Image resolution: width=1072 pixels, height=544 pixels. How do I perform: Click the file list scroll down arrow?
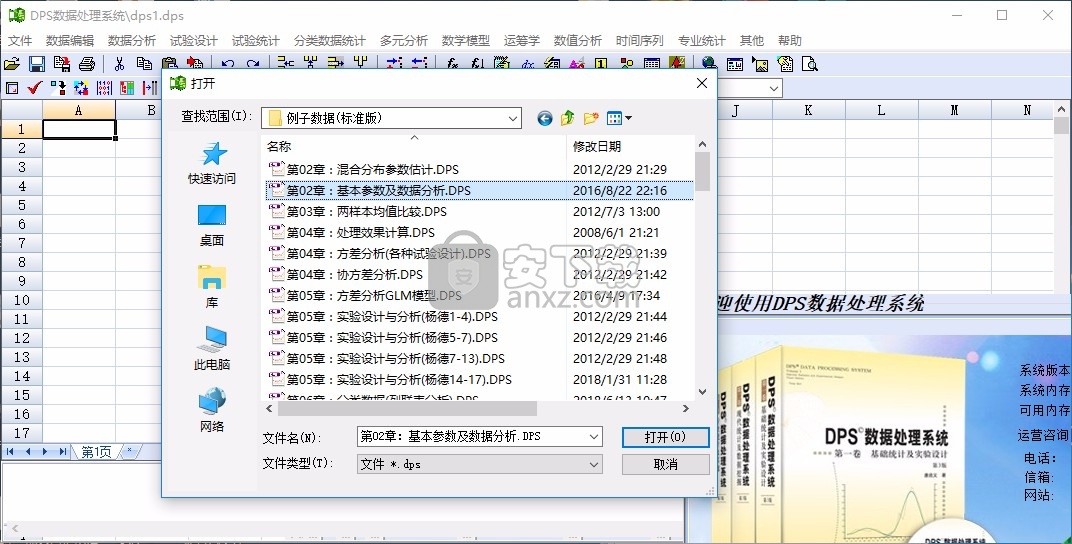coord(702,392)
